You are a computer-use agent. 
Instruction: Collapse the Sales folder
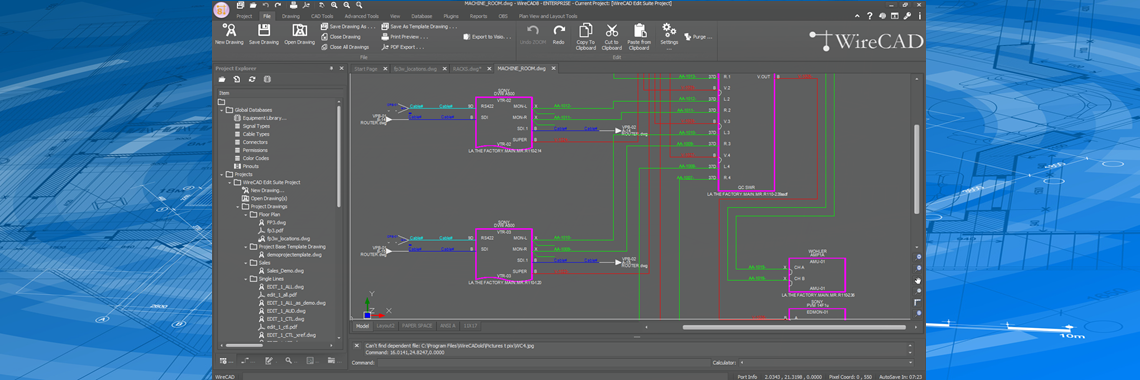click(x=245, y=262)
